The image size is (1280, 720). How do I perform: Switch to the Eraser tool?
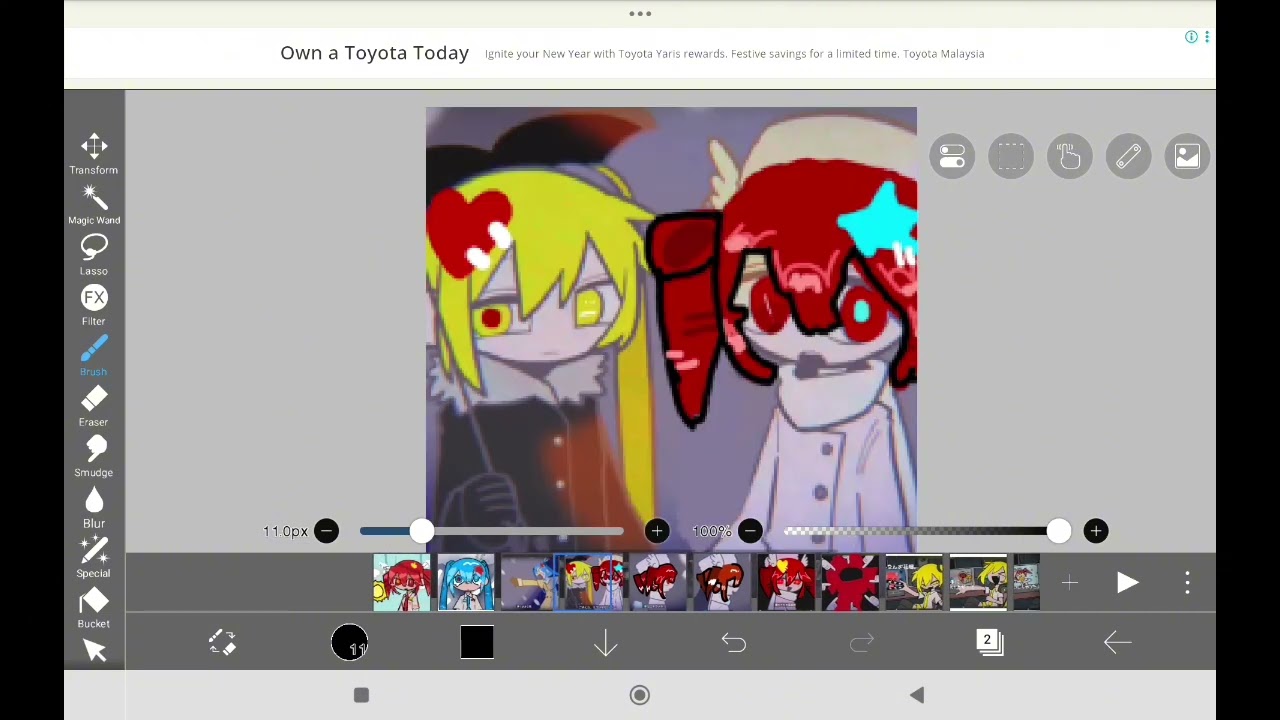94,406
